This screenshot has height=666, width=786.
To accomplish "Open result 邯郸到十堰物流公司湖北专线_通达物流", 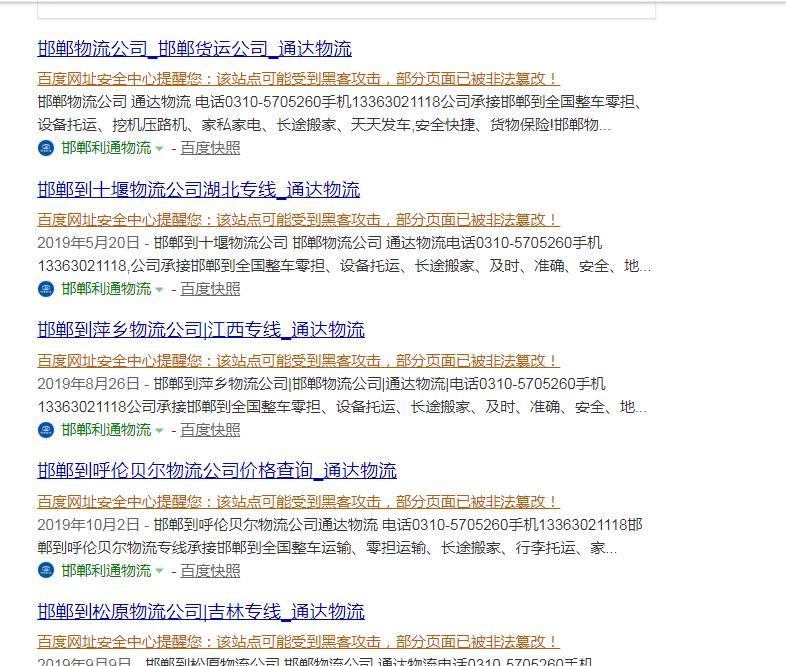I will point(199,189).
